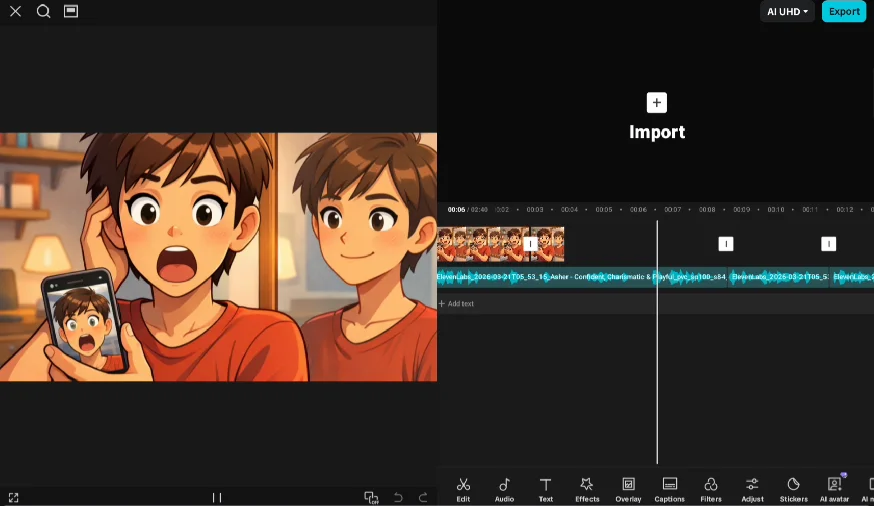Open the Filters tool
The height and width of the screenshot is (506, 874).
point(711,489)
